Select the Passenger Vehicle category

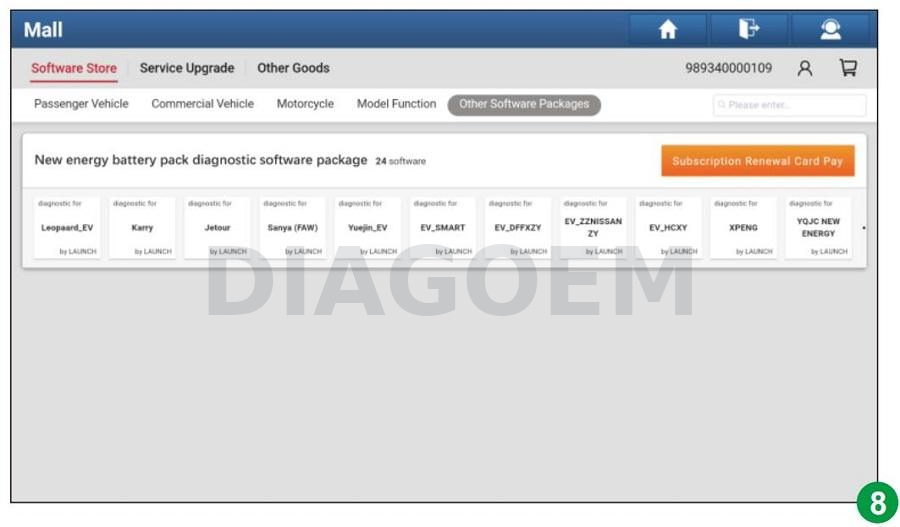point(81,104)
